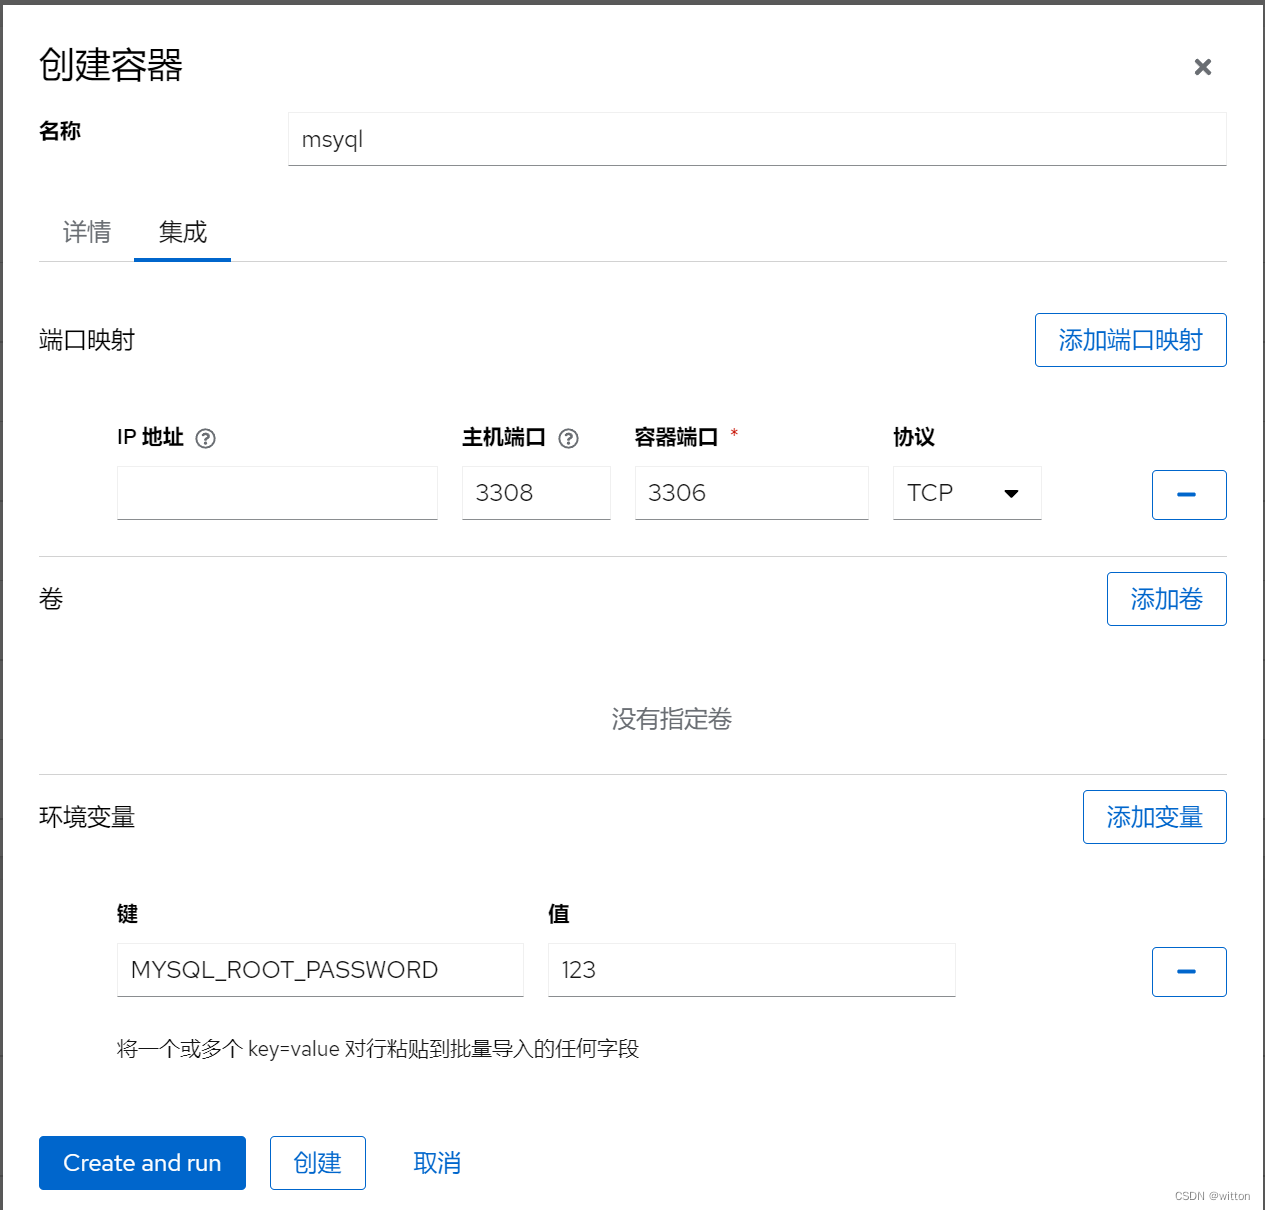Click the 添加卷 button
This screenshot has width=1265, height=1210.
1166,599
